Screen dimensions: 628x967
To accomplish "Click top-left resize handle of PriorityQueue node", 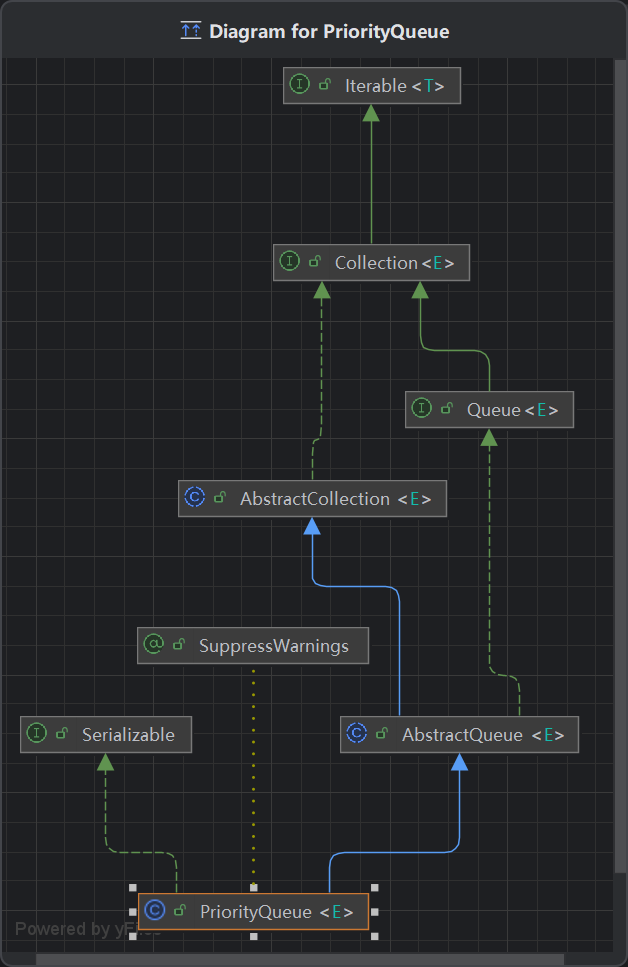I will [x=133, y=887].
